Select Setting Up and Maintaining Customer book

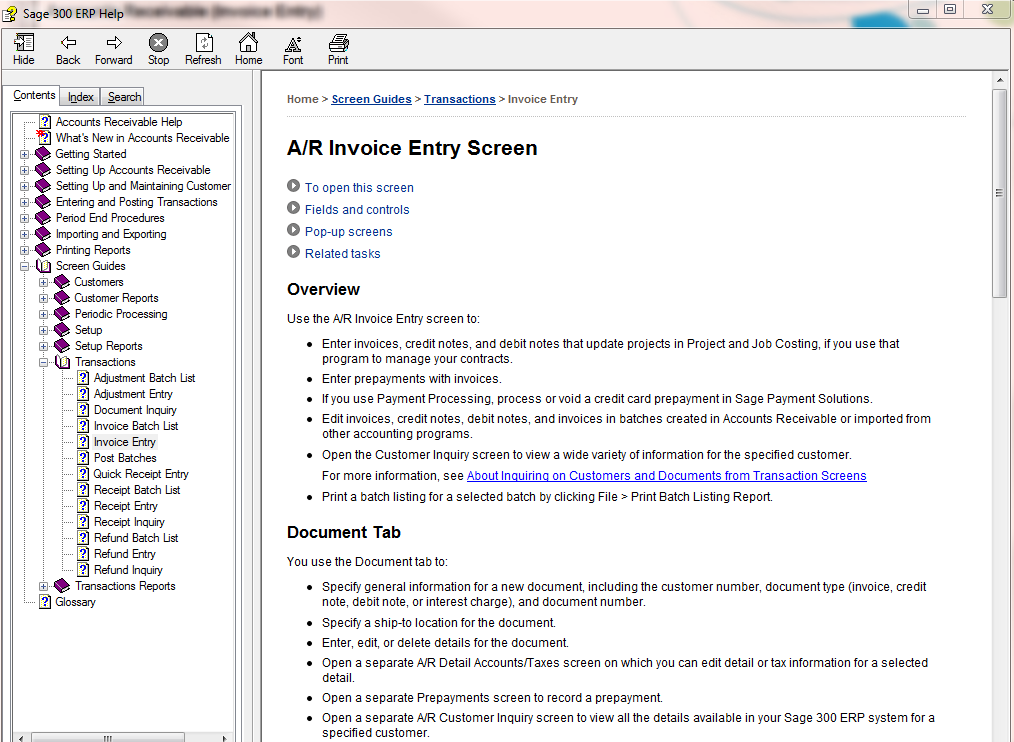click(x=143, y=186)
